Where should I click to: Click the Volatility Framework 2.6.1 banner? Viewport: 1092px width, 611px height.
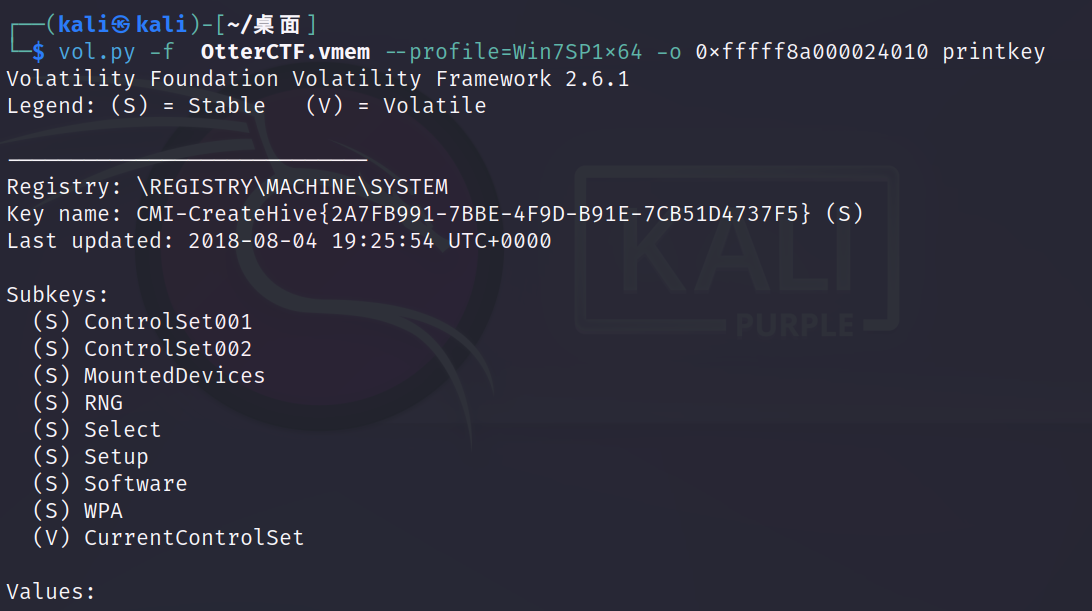click(318, 79)
